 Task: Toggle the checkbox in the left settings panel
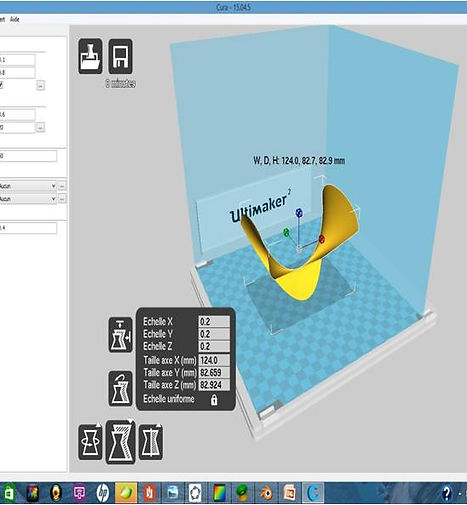point(1,85)
